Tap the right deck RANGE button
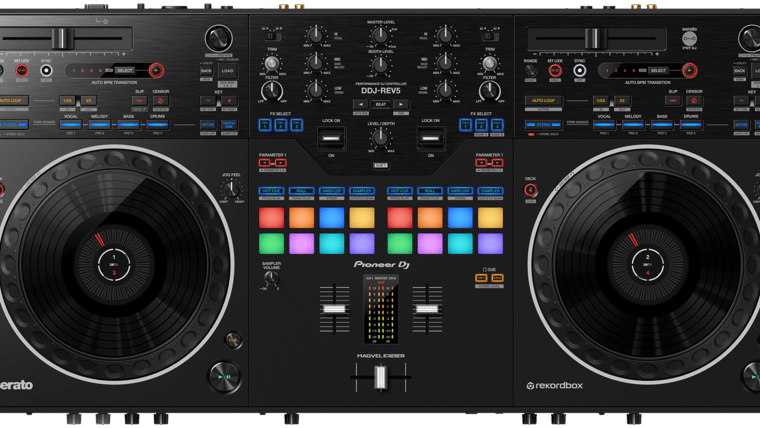Screen dimensions: 760x428 pos(530,71)
